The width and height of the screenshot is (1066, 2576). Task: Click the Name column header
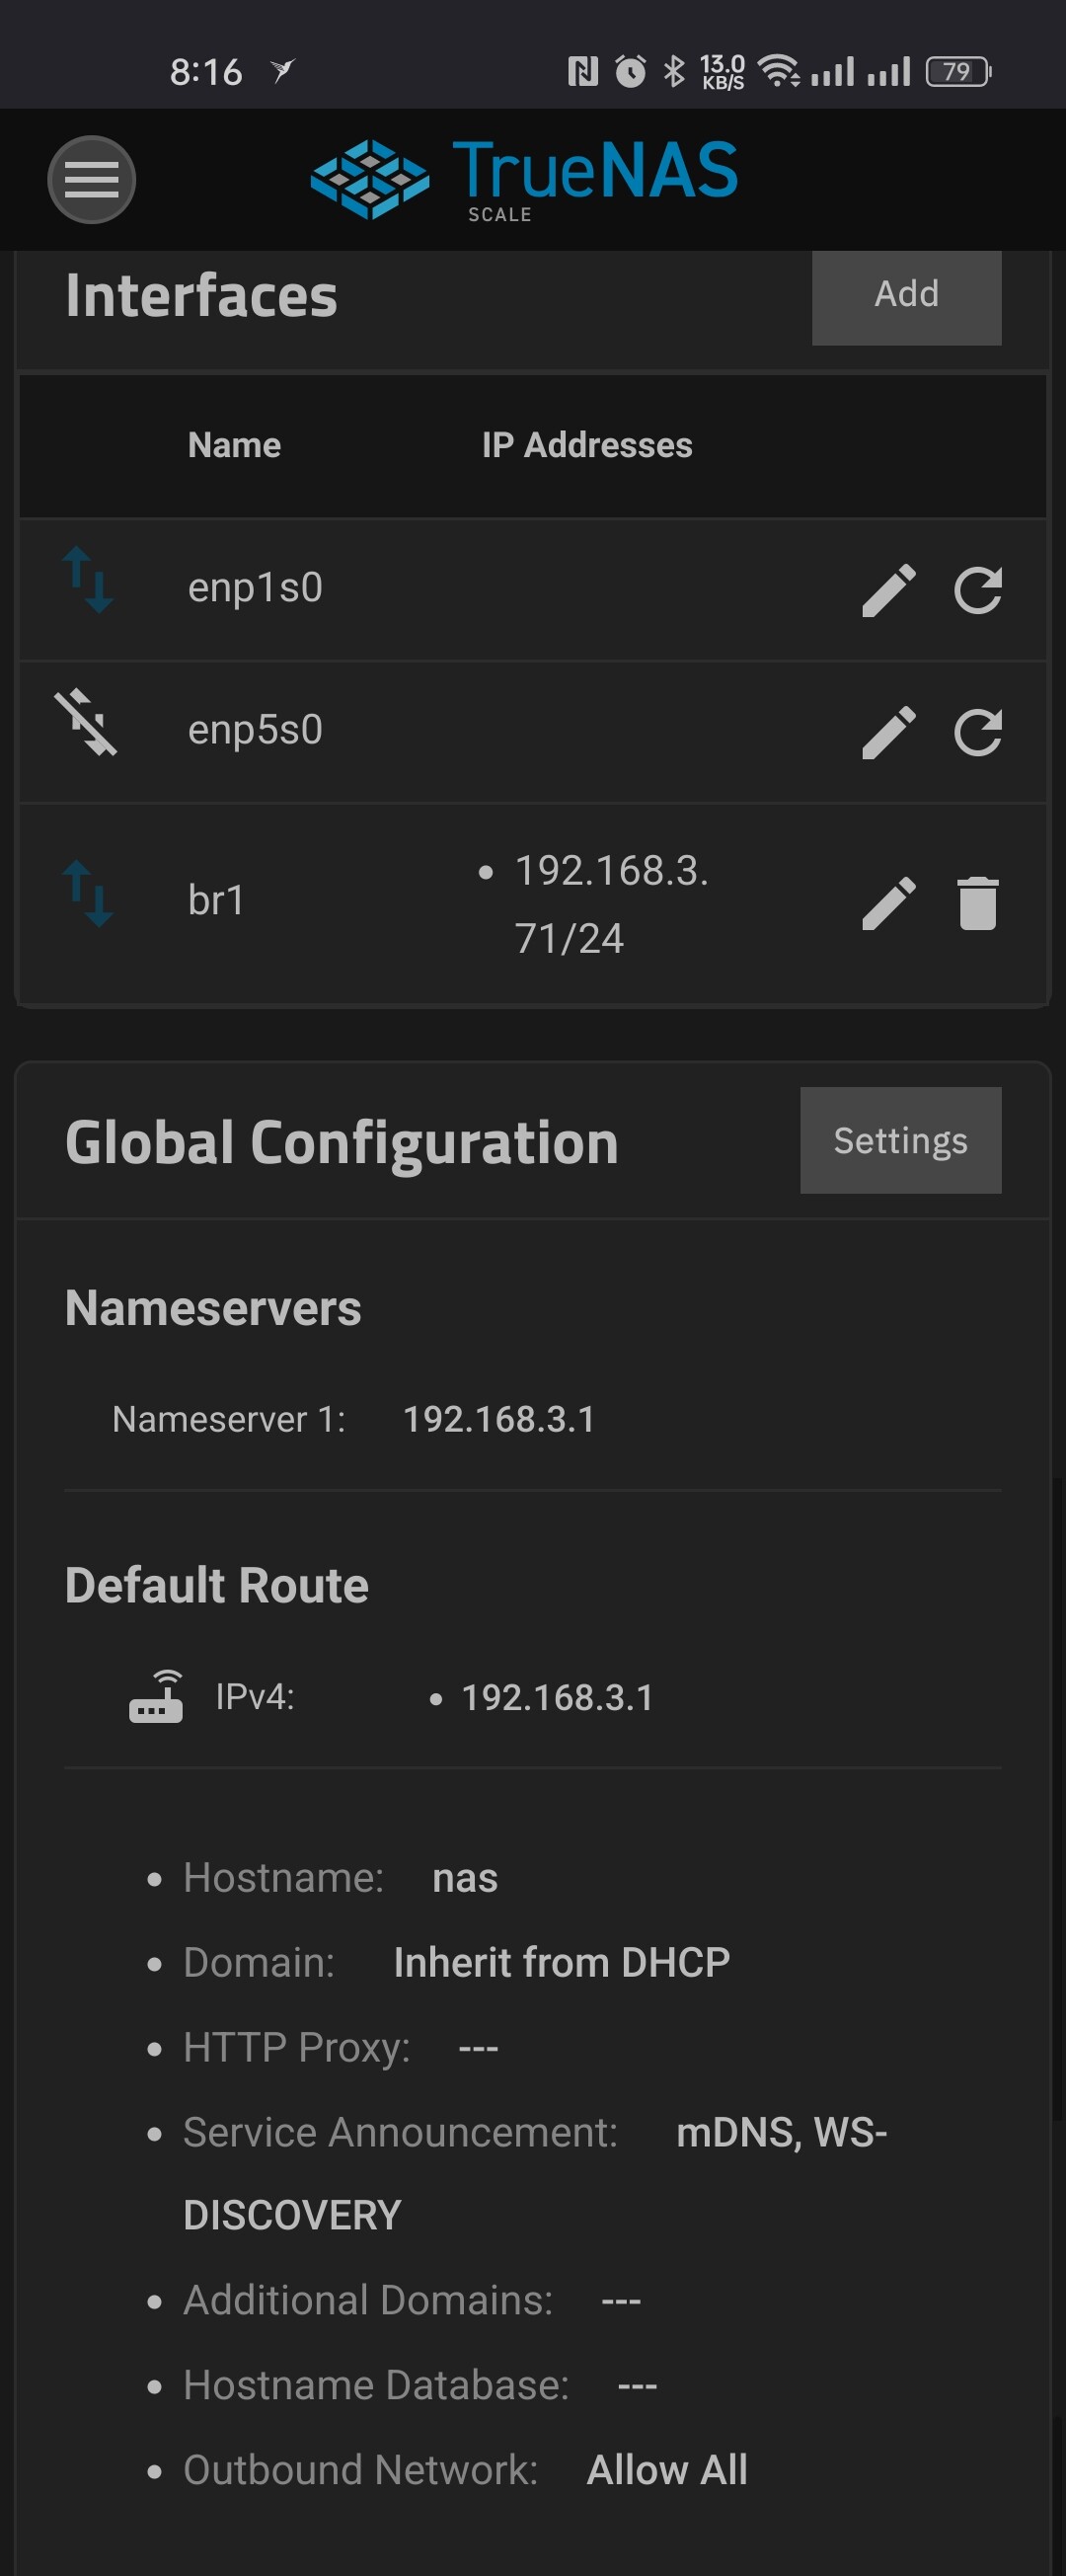(234, 445)
